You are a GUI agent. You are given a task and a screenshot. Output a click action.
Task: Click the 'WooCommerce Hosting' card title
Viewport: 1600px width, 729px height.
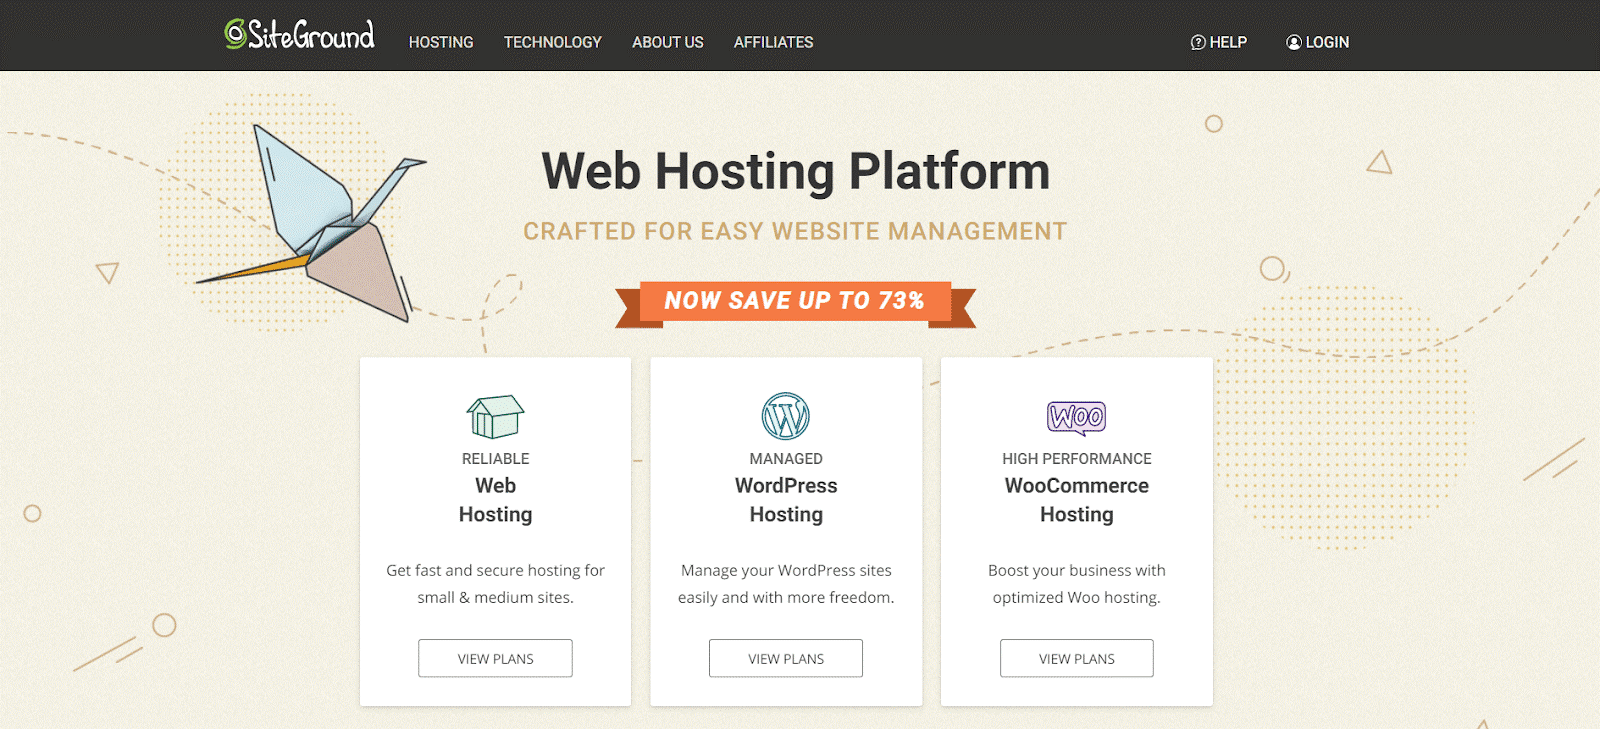pyautogui.click(x=1076, y=500)
